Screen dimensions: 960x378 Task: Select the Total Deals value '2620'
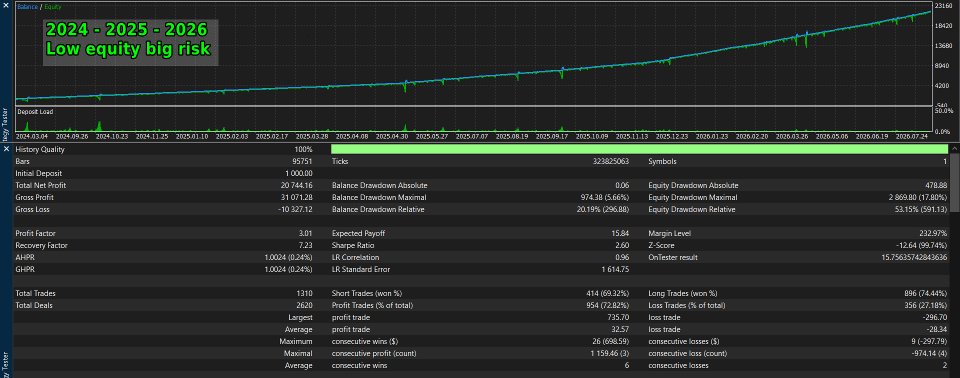click(304, 305)
